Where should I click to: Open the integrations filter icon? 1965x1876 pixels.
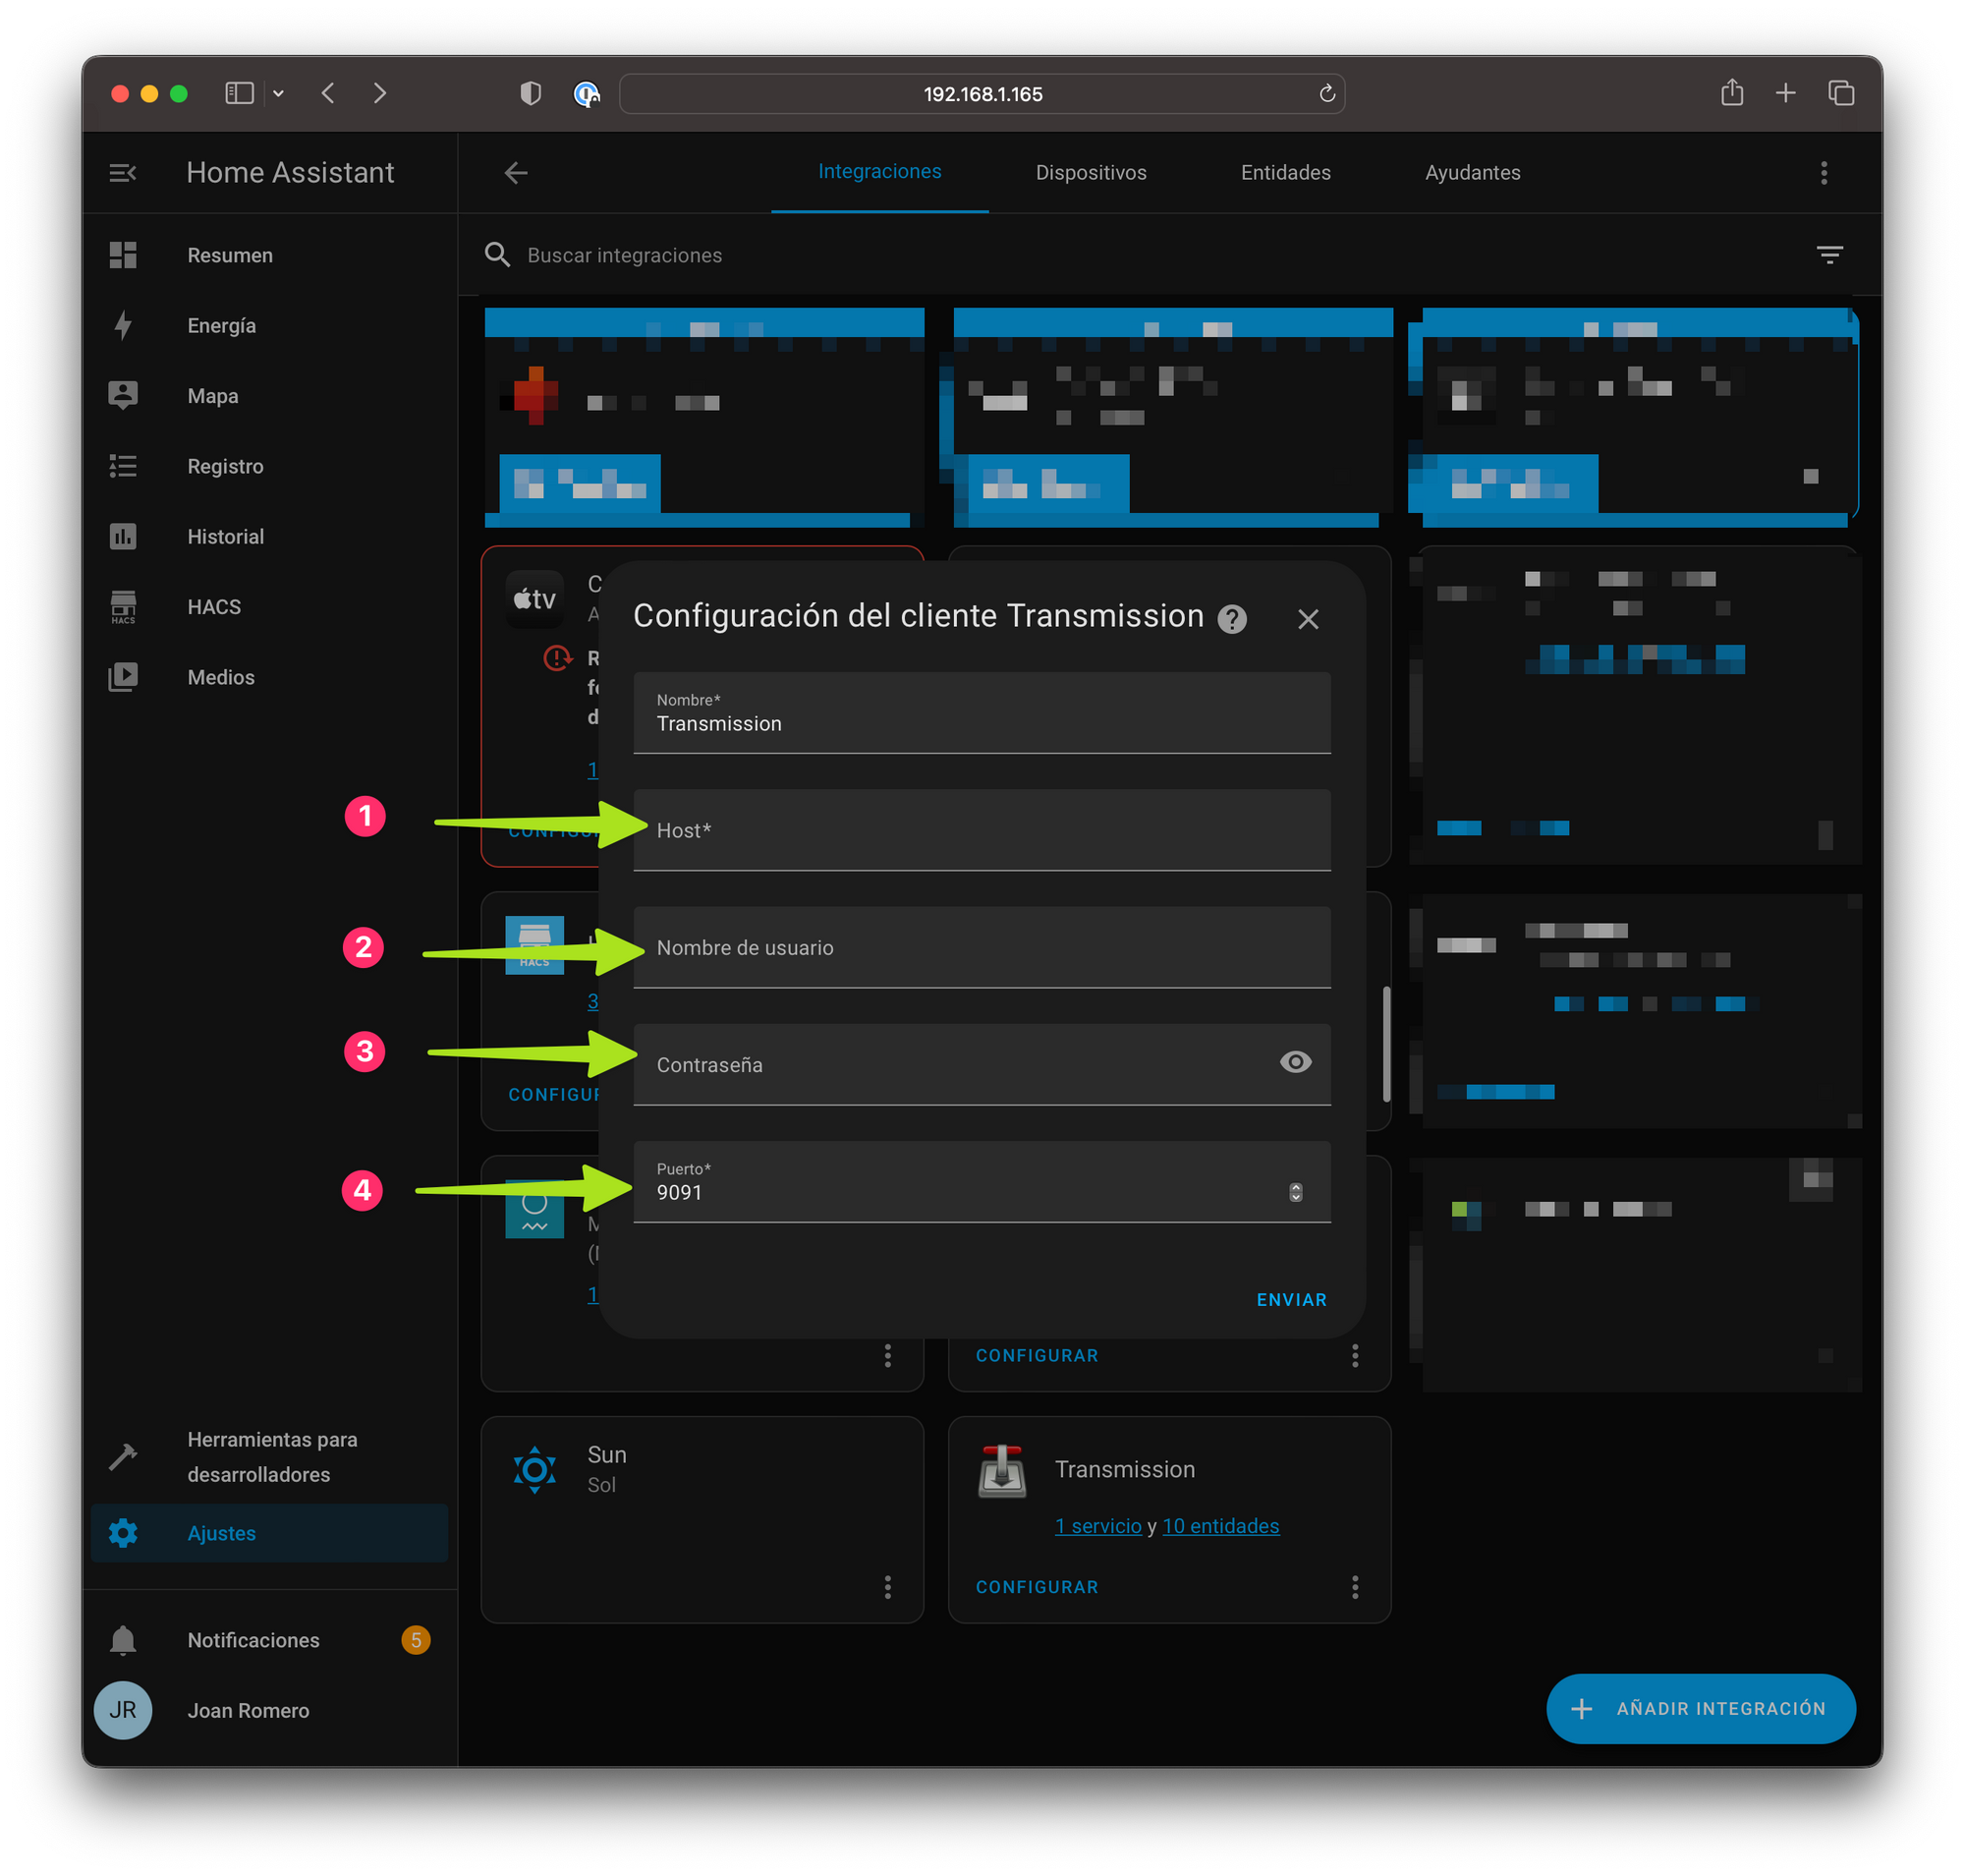point(1829,255)
